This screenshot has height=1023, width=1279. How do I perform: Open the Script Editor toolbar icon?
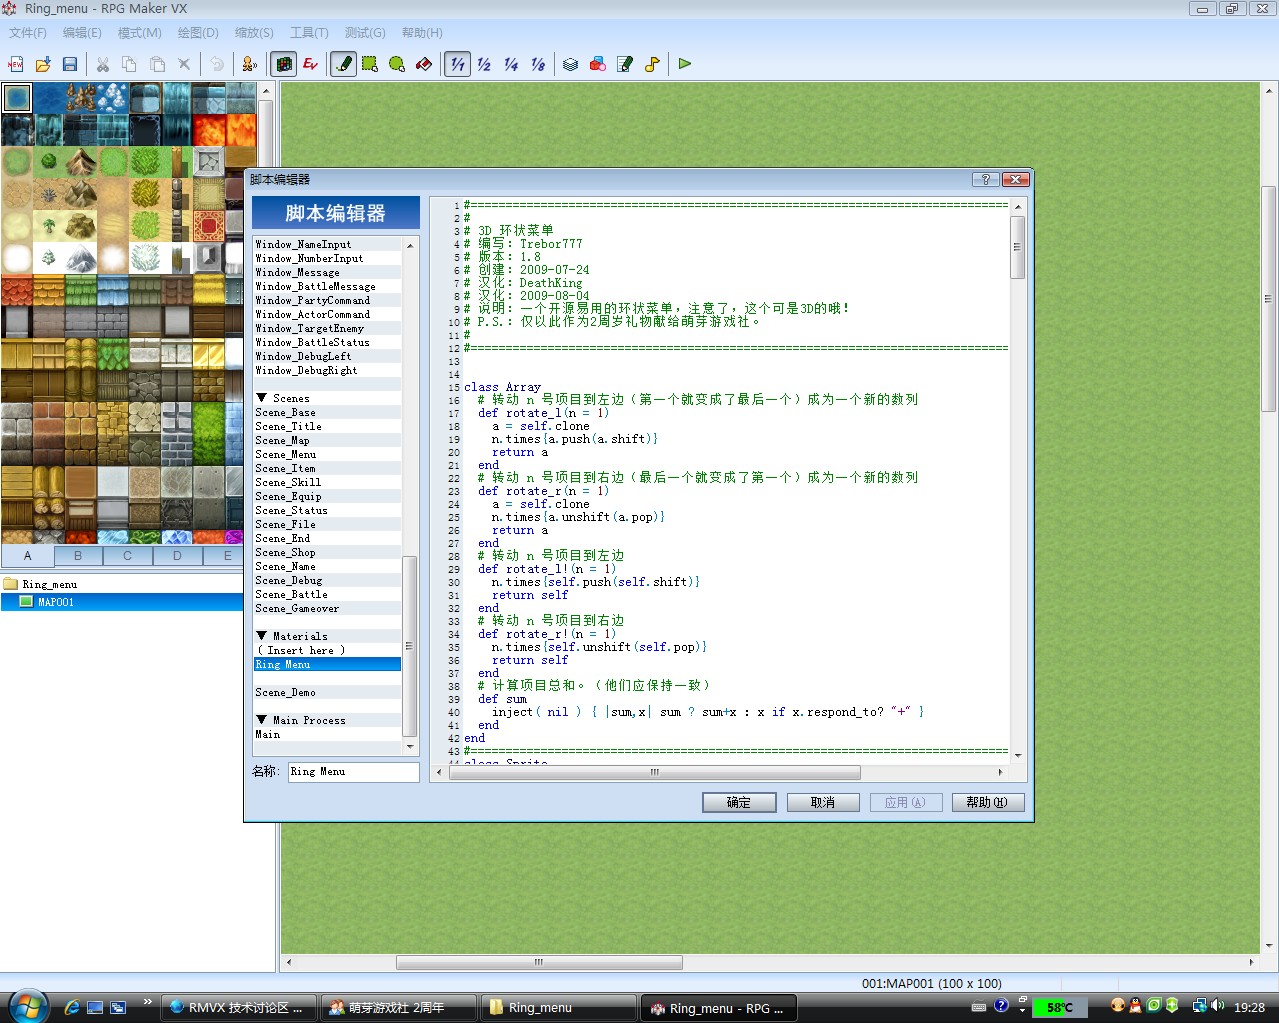(625, 64)
